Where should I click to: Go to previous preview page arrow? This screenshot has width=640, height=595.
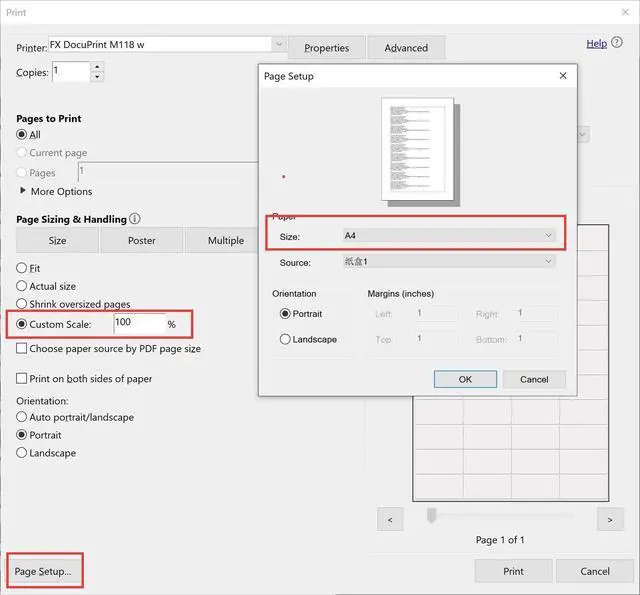point(390,520)
